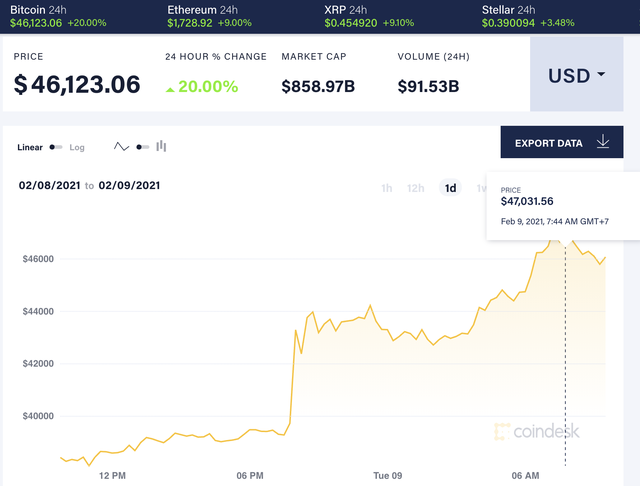Click the main price $46,123.06
640x486 pixels.
(x=77, y=84)
